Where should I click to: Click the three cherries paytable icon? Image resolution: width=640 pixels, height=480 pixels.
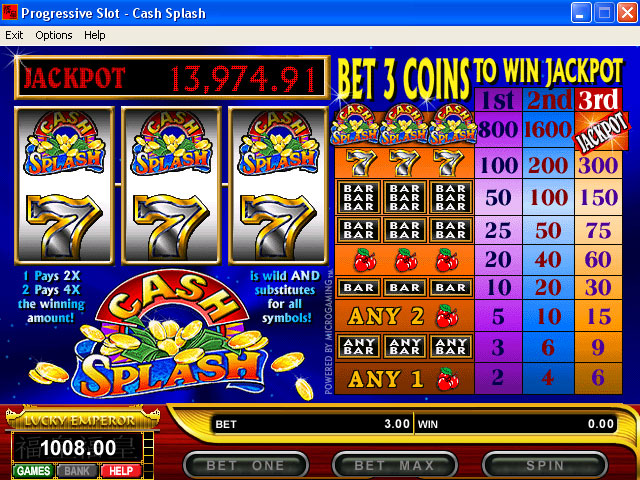(405, 260)
